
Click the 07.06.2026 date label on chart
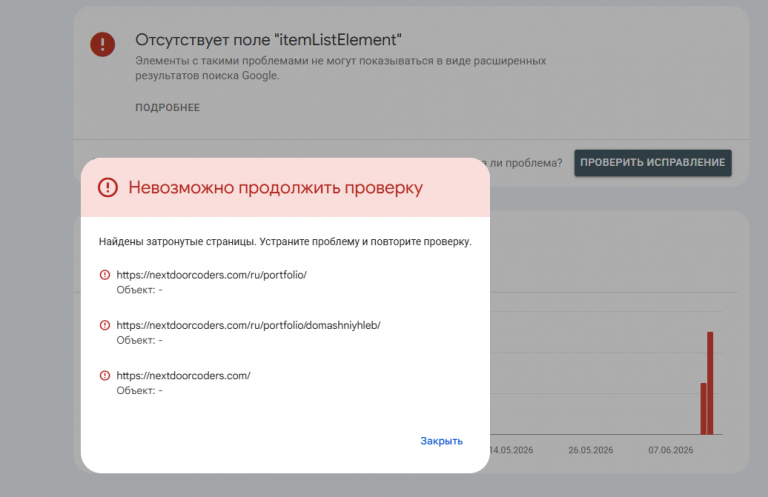671,450
